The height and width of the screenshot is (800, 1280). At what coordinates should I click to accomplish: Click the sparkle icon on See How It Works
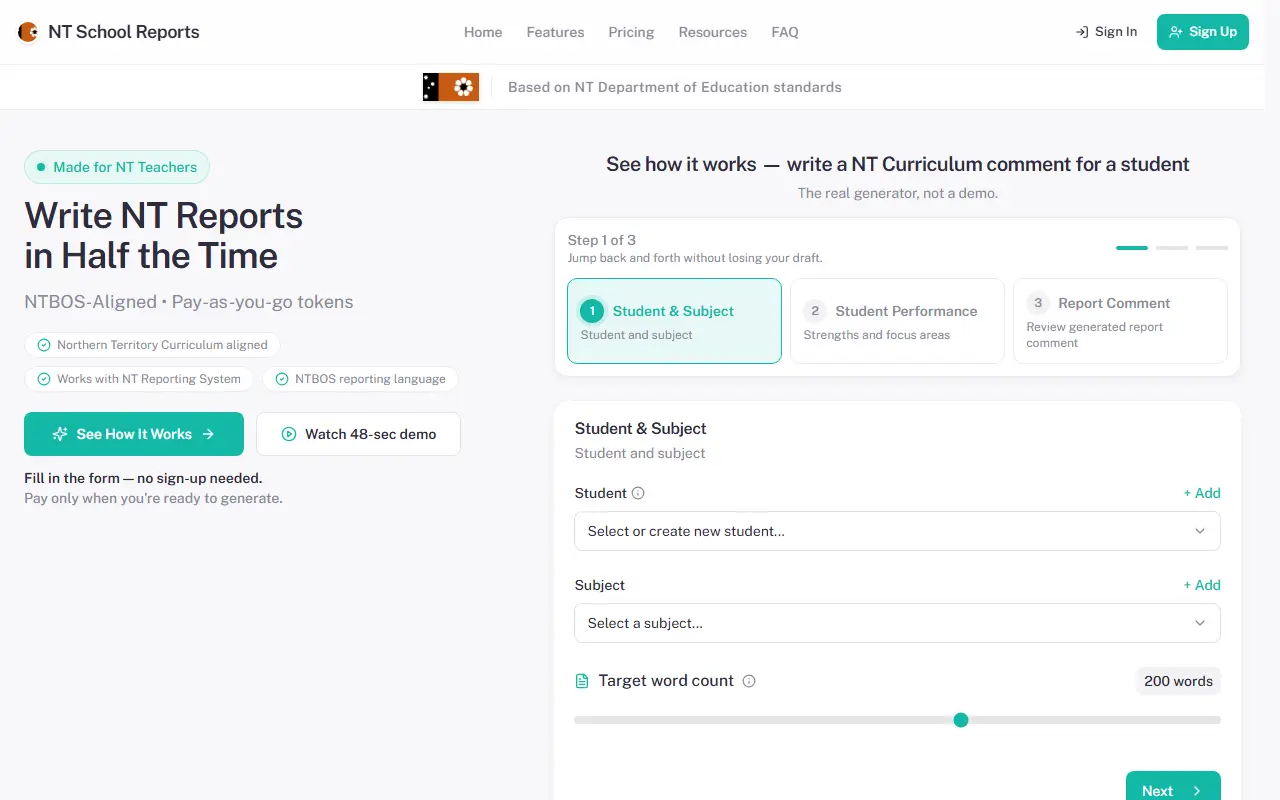[60, 434]
